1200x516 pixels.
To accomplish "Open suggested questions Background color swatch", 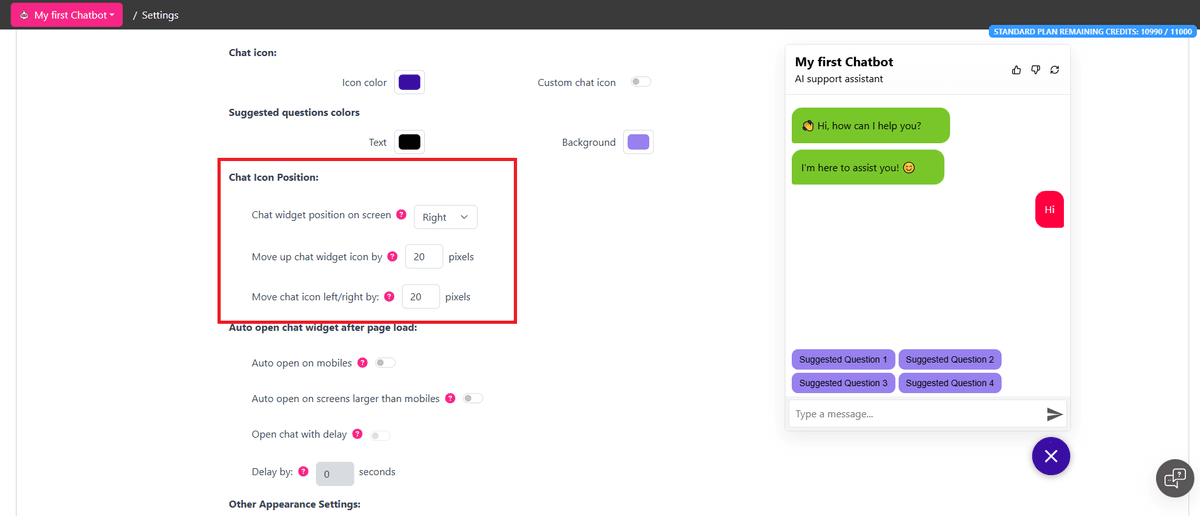I will point(638,142).
